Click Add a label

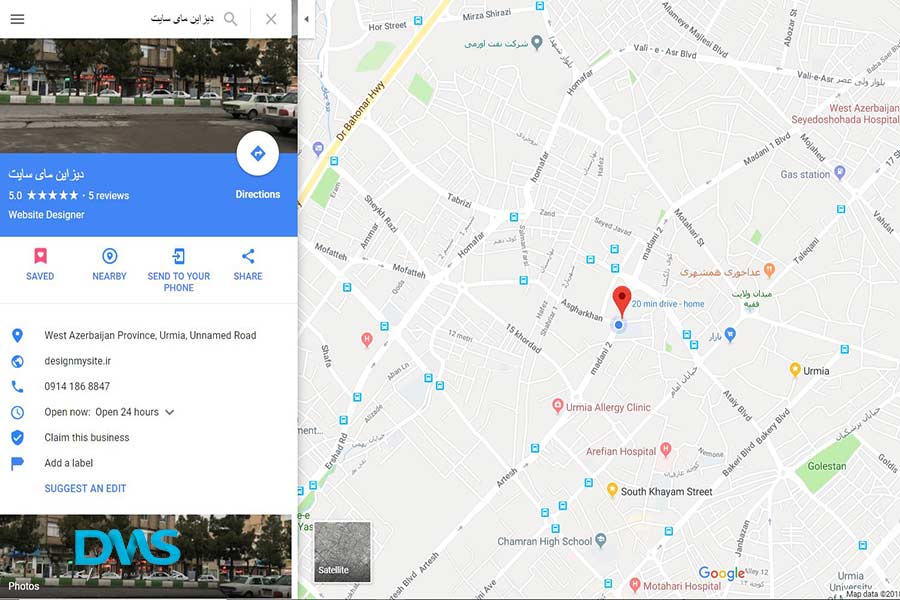68,463
